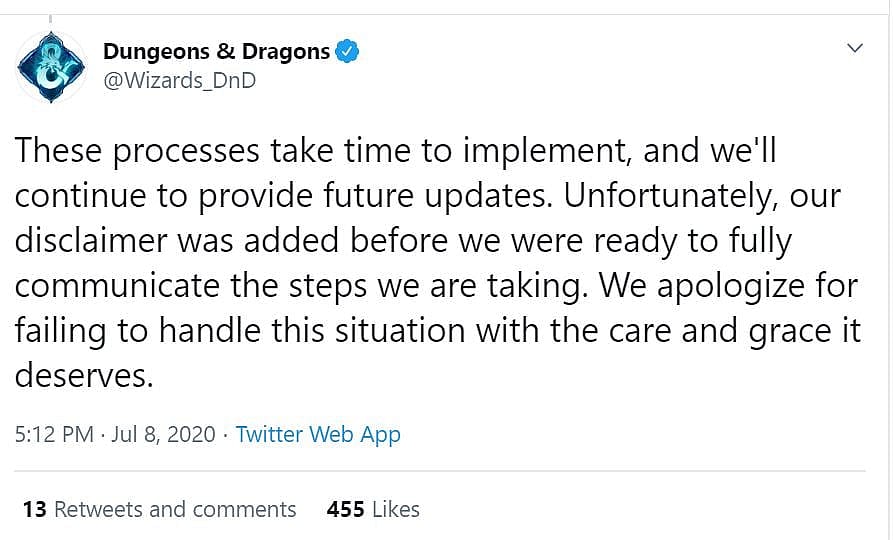View the 13 Retweets and comments

(x=159, y=509)
